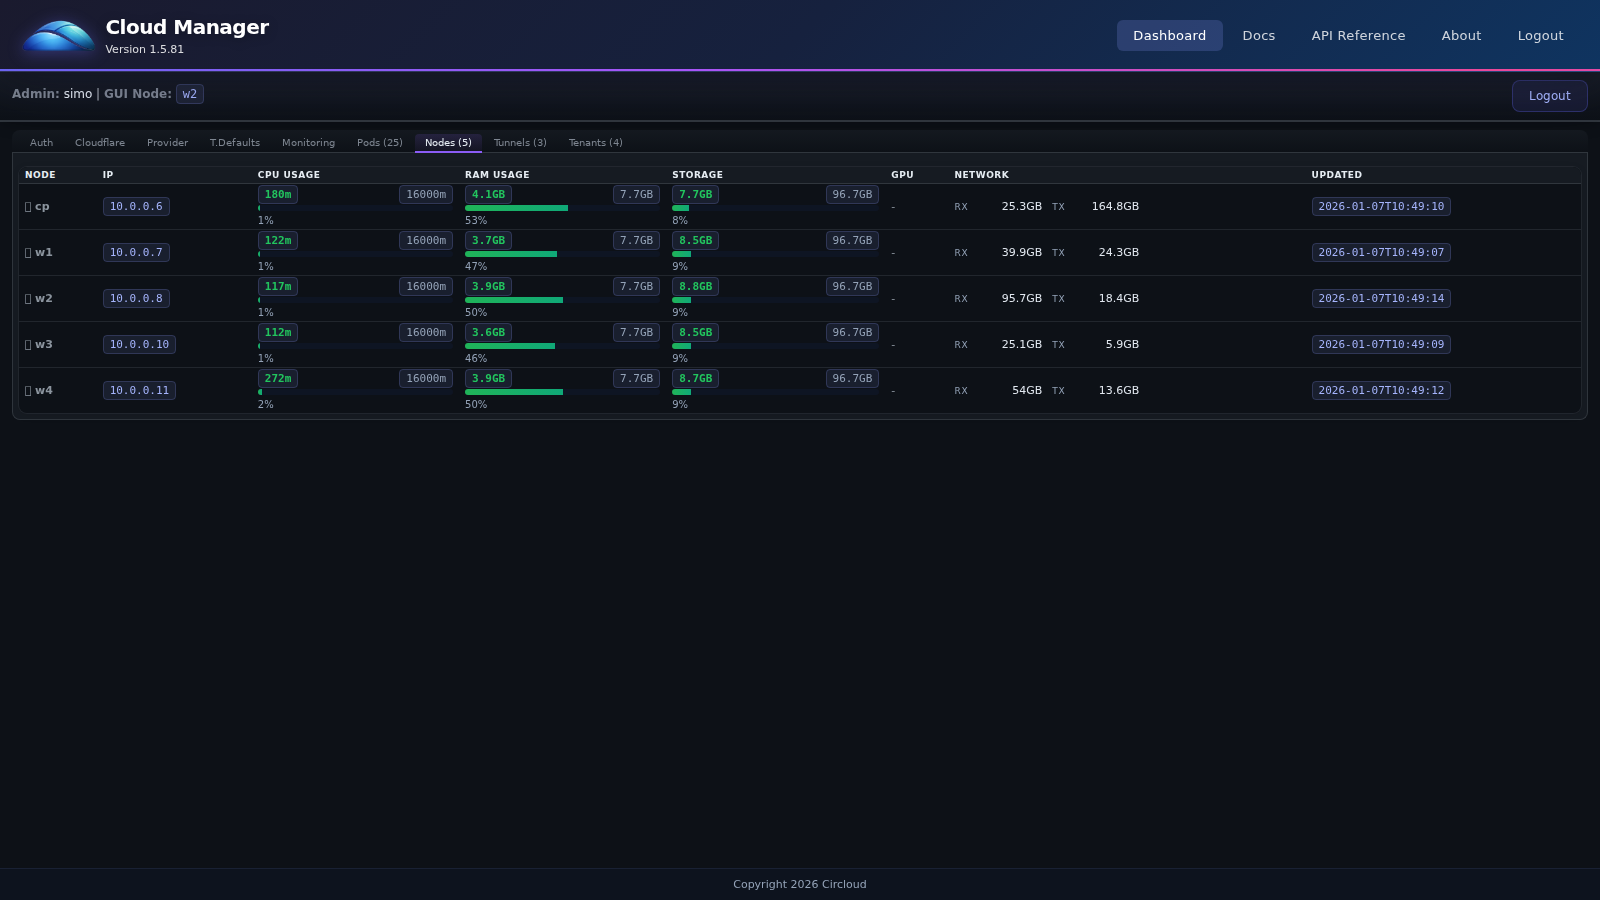Select the 10.0.0.8 IP badge of w2
1600x900 pixels.
pos(136,298)
